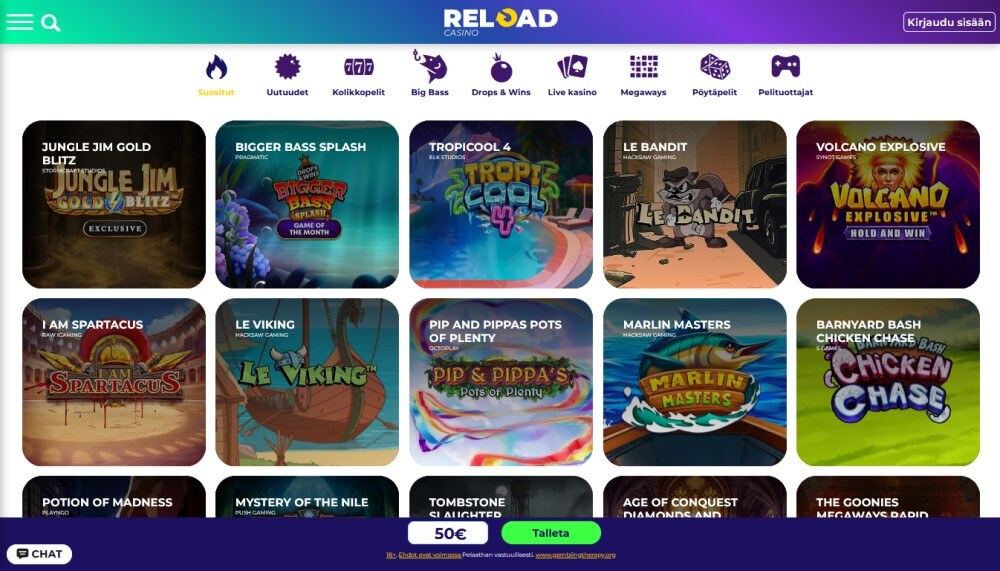This screenshot has height=571, width=1000.
Task: Follow the gamblingtherapy.org link
Action: (x=575, y=555)
